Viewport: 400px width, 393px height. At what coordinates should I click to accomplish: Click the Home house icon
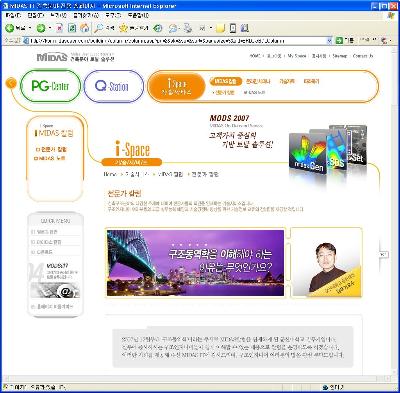point(85,28)
